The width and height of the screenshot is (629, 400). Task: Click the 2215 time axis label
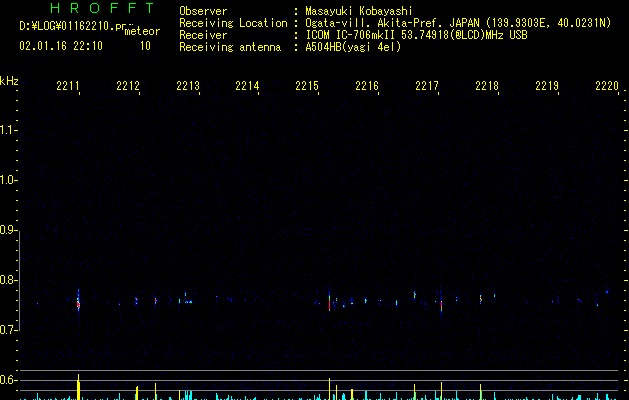click(307, 86)
